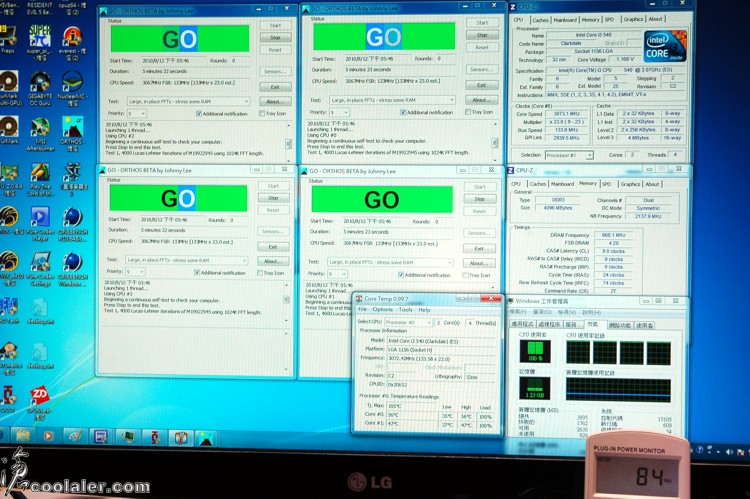Click Exit in ORTHOS CPU #3 window
This screenshot has width=750, height=499.
click(273, 247)
